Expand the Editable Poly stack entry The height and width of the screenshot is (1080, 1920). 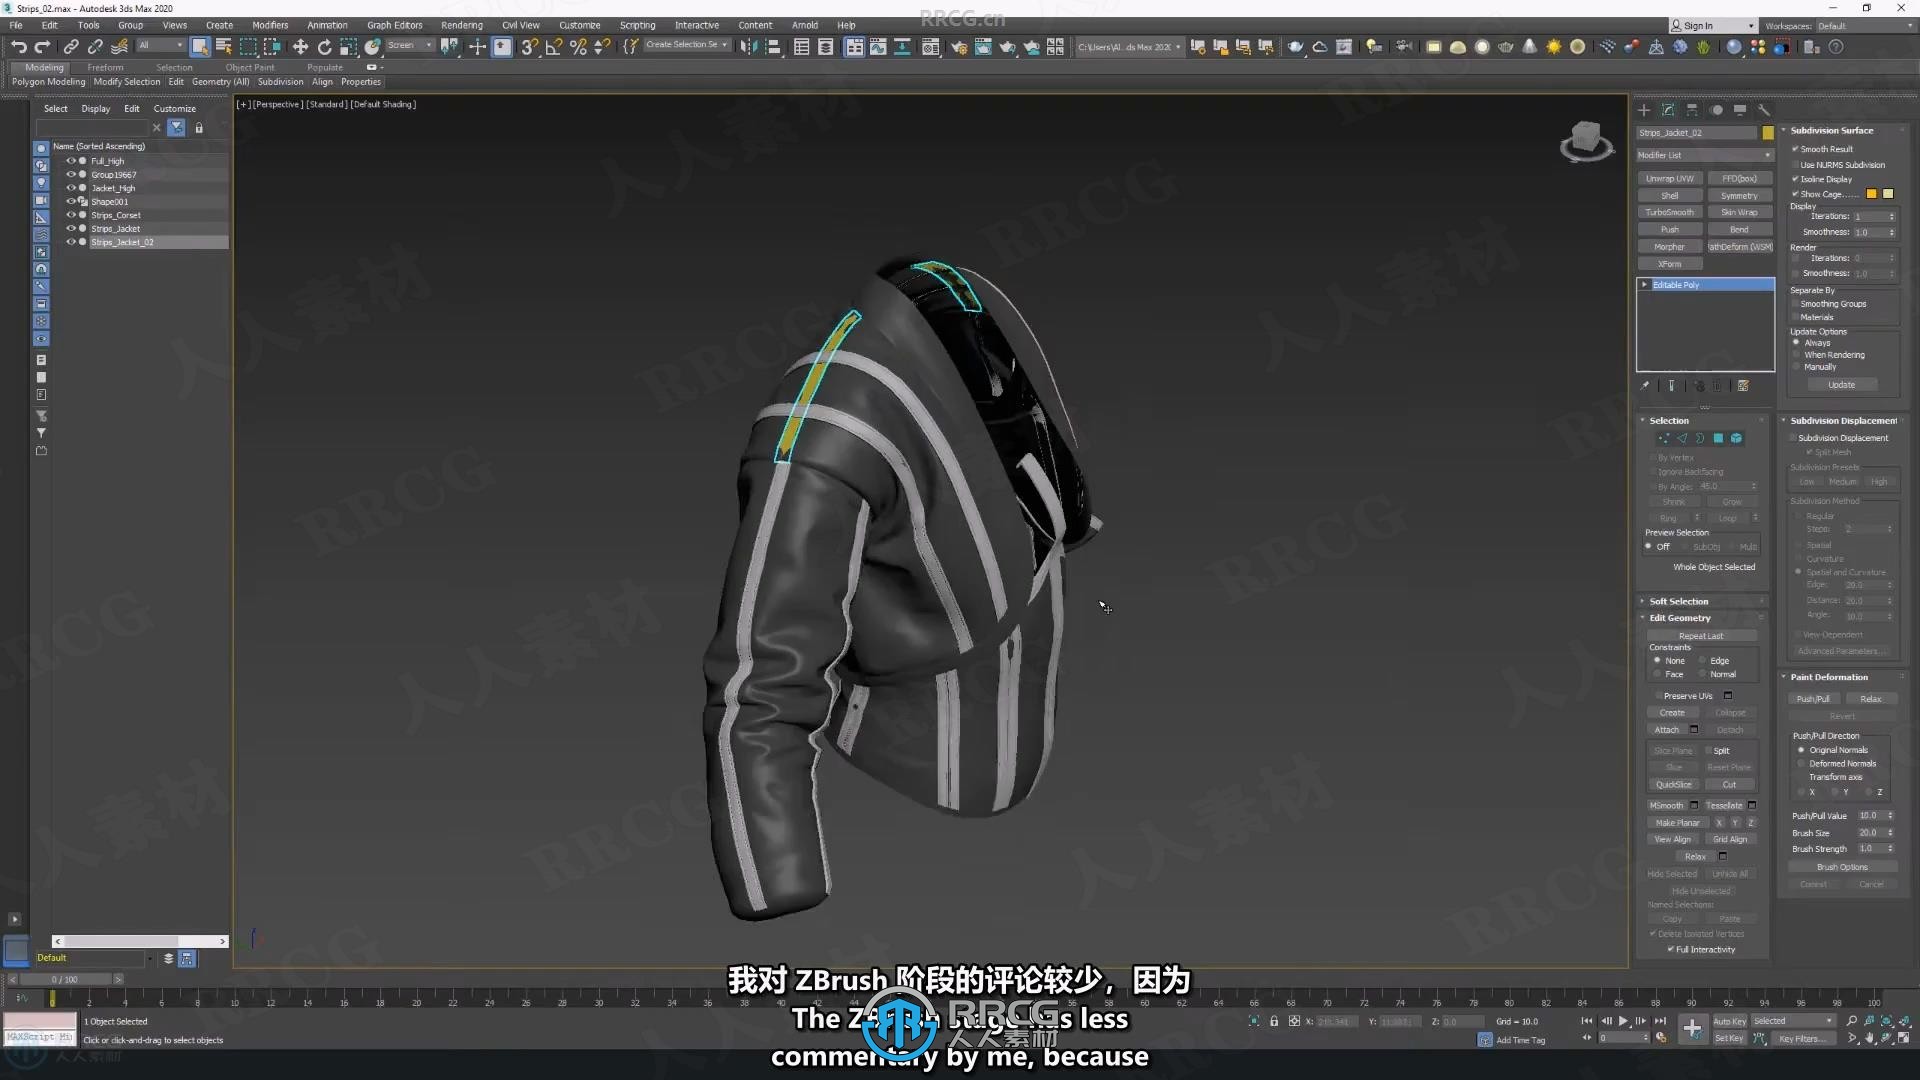(x=1645, y=285)
